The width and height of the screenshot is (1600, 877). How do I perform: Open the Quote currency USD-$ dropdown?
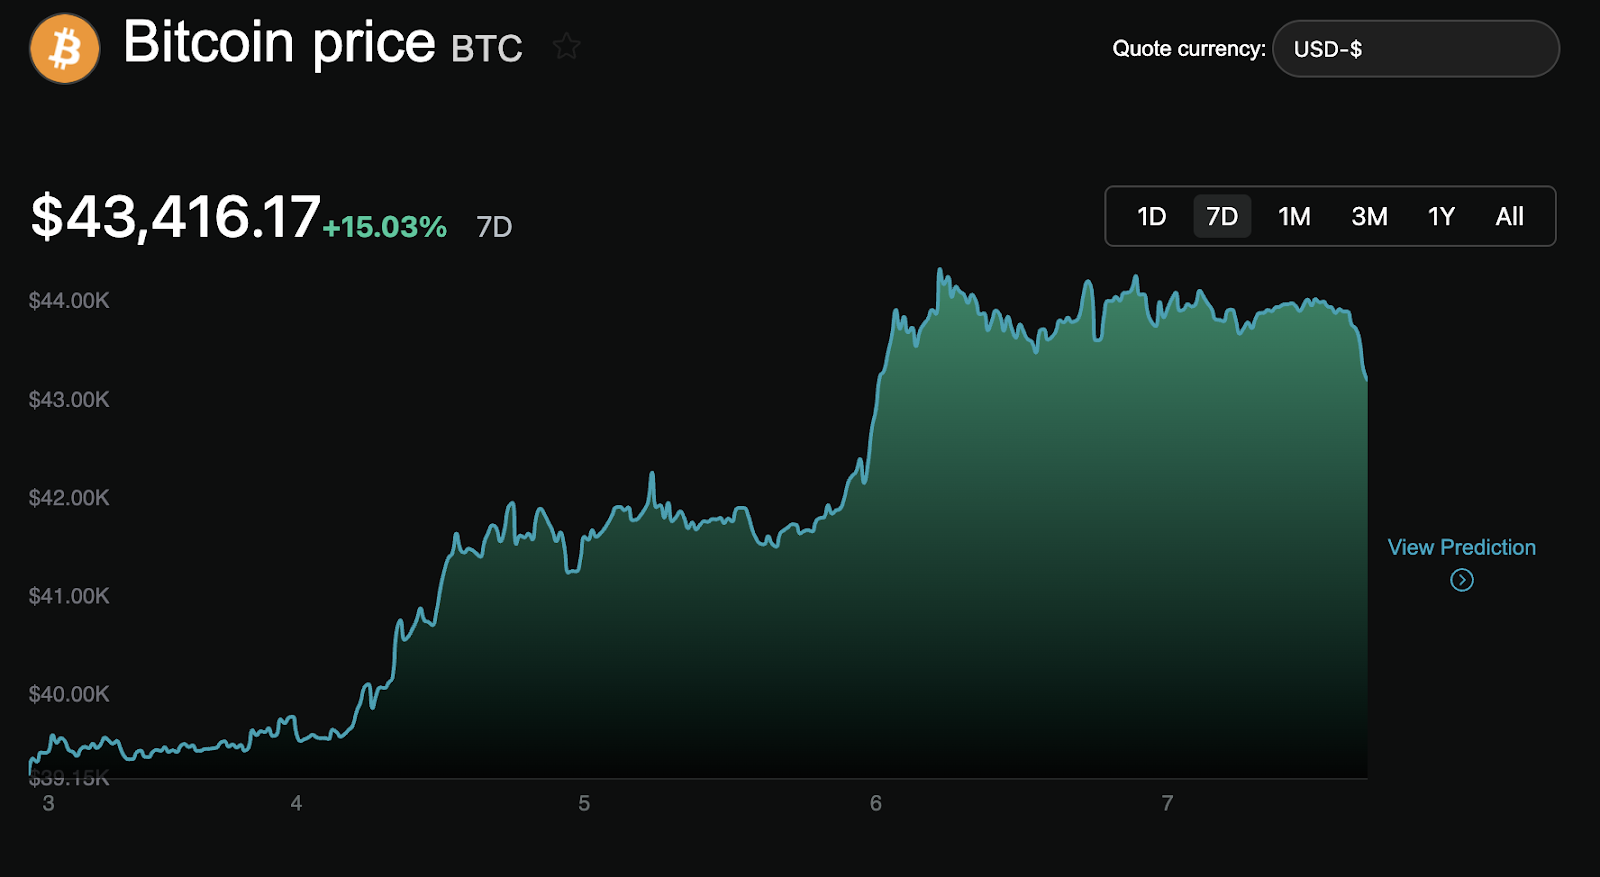click(1416, 49)
